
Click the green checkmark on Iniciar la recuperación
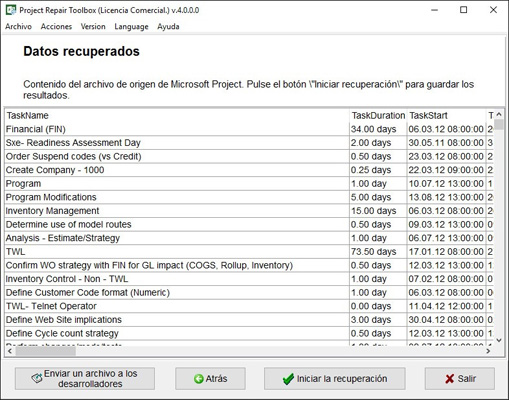(x=288, y=379)
